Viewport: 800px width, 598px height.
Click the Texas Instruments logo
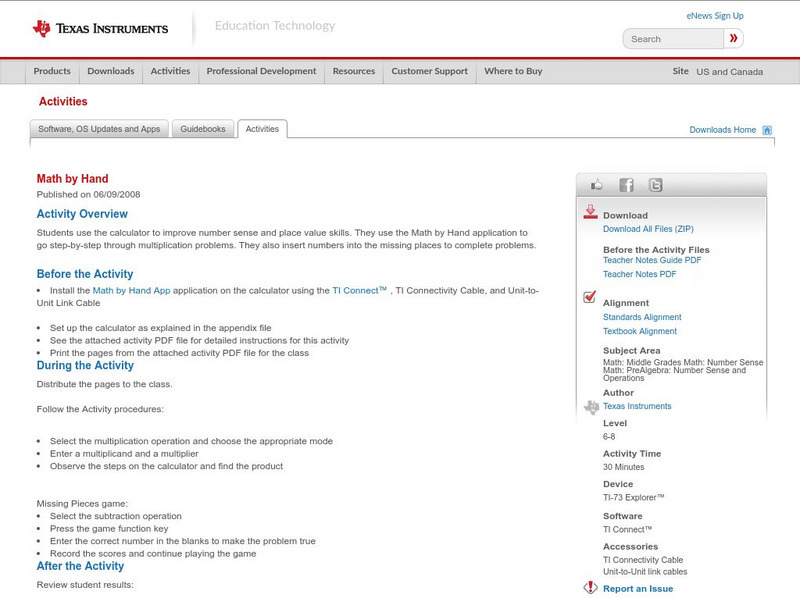100,29
